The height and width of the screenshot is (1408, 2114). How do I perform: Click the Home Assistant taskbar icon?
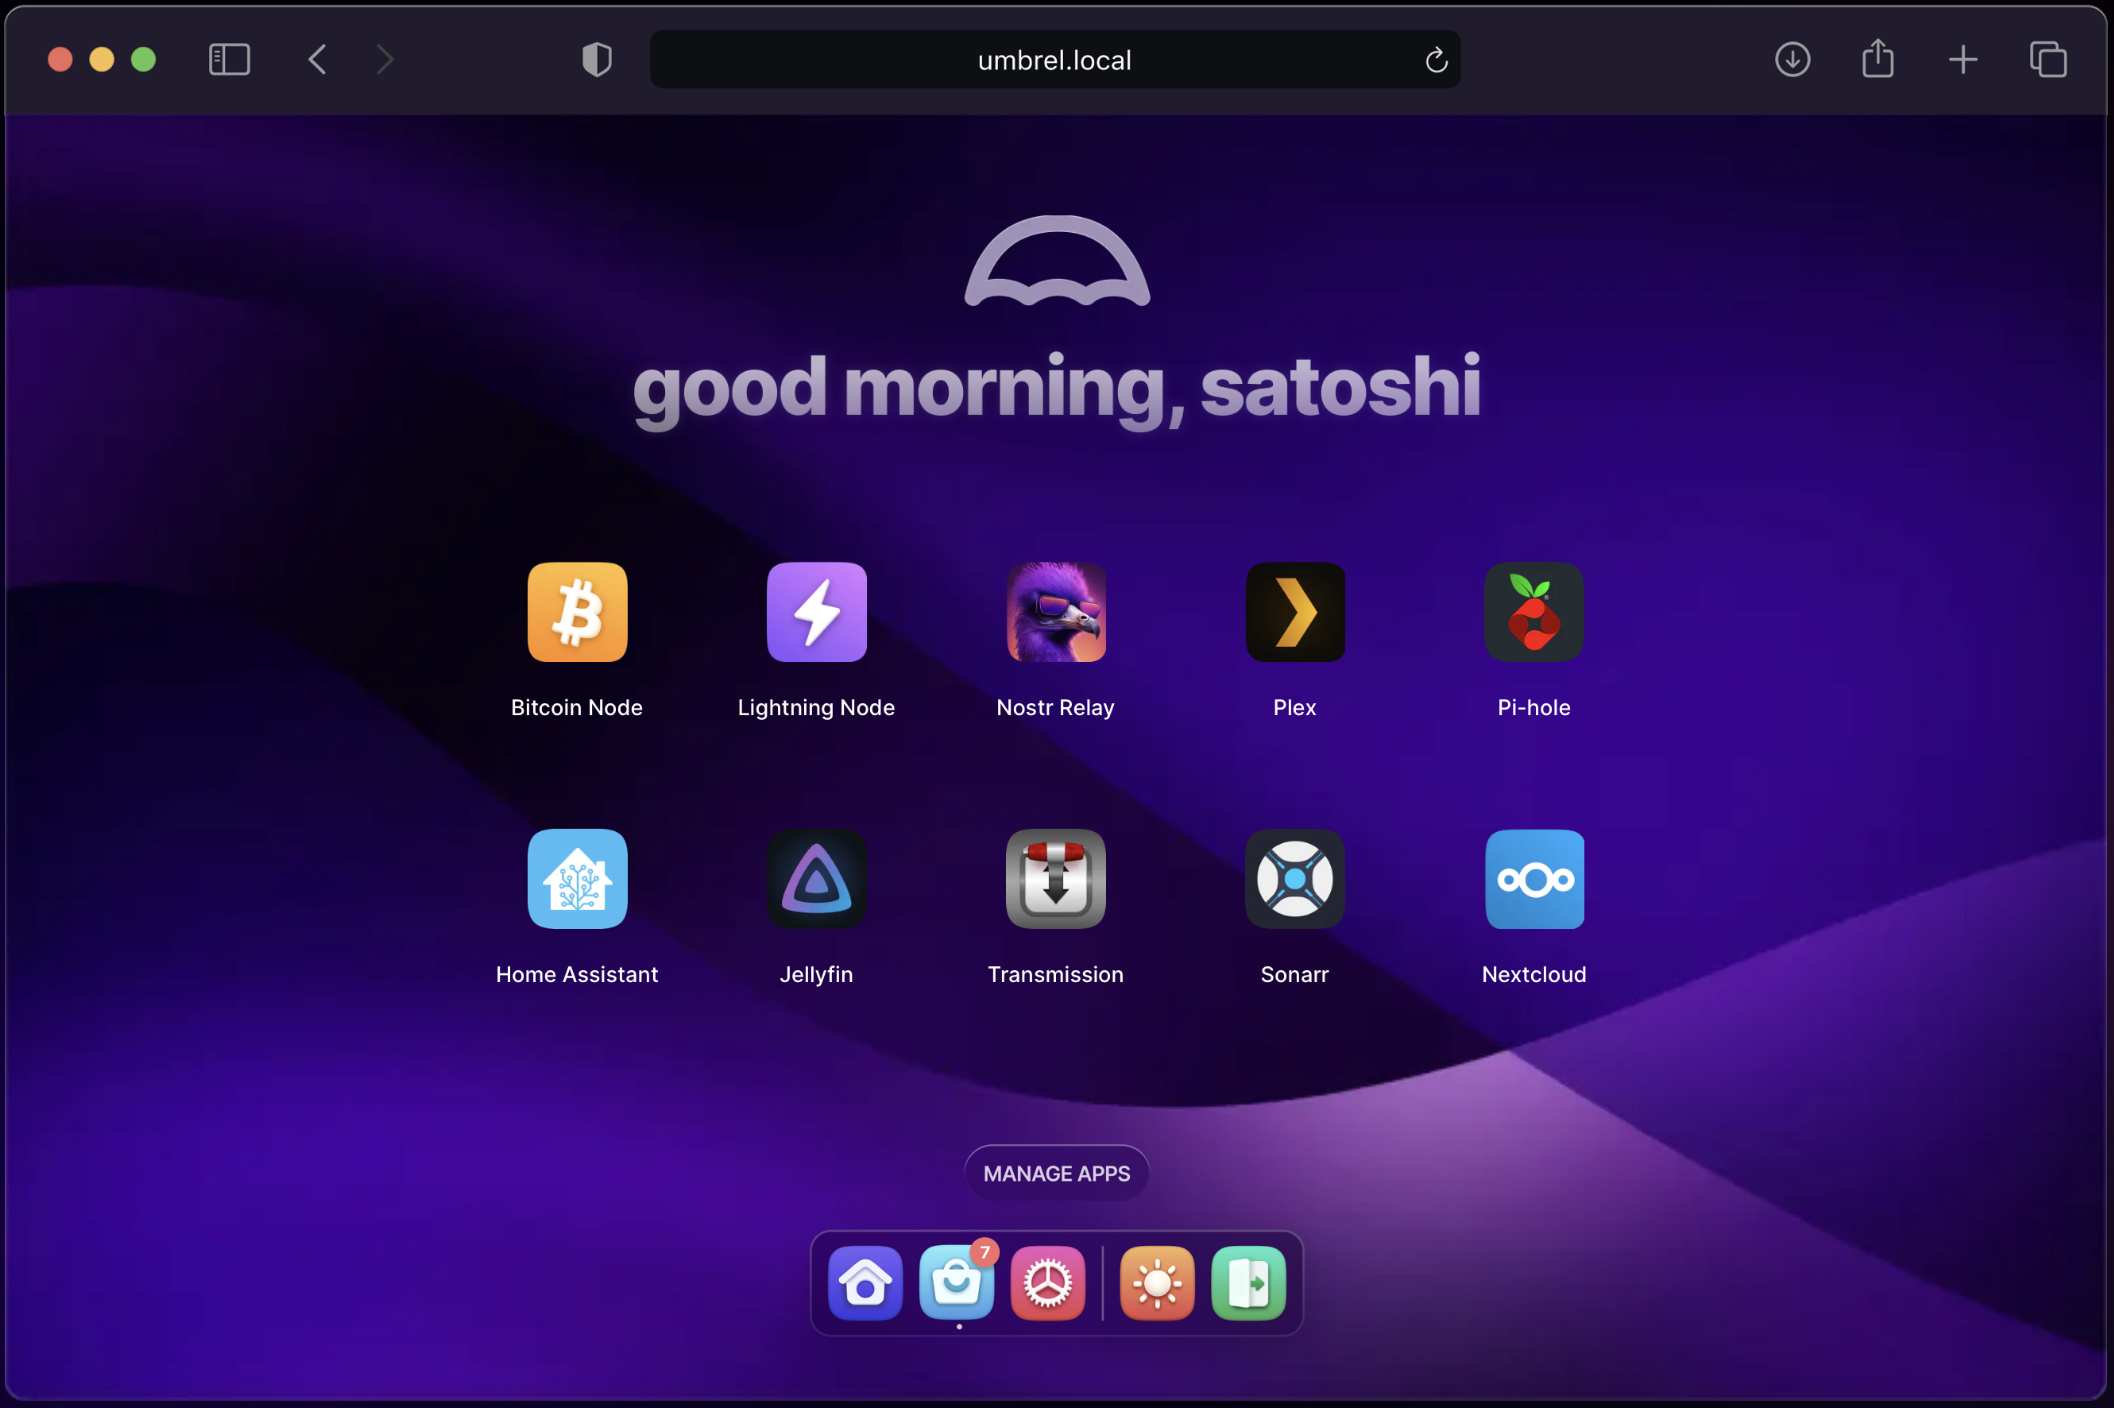coord(864,1282)
